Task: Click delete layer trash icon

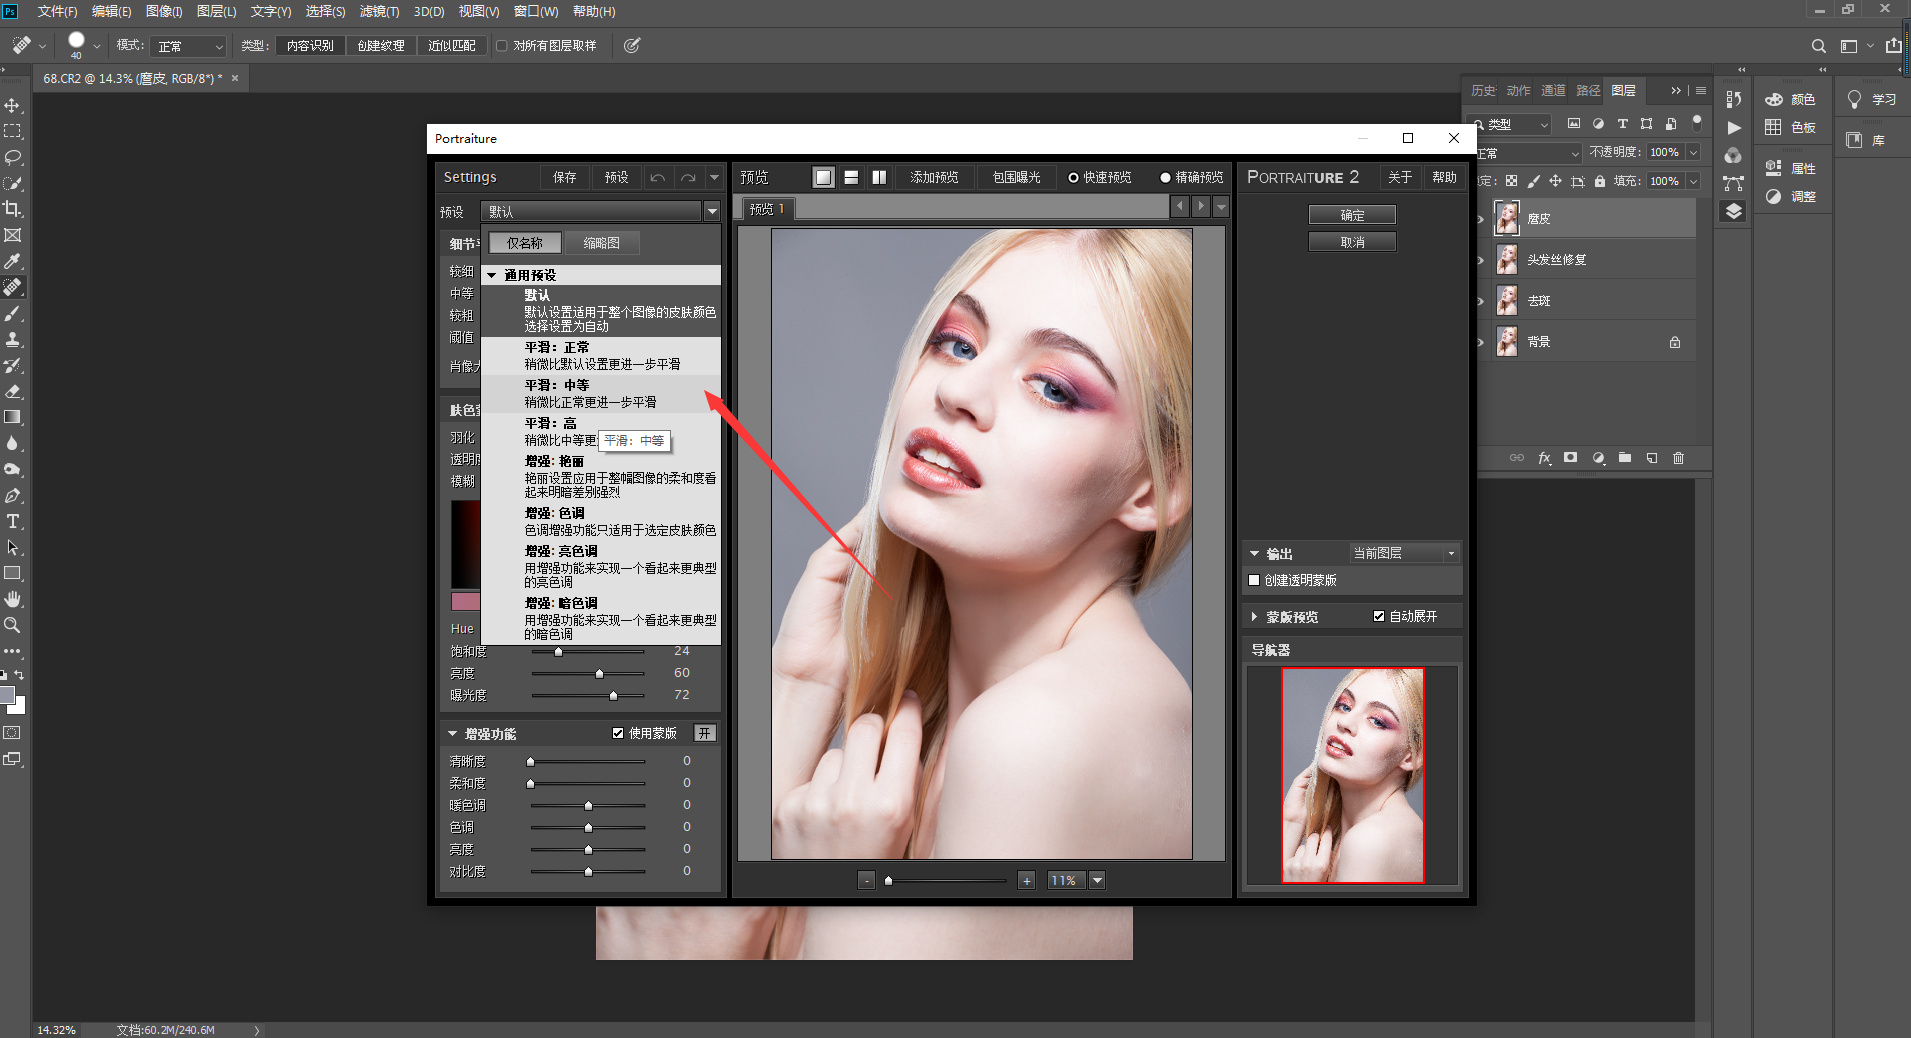Action: (x=1678, y=458)
